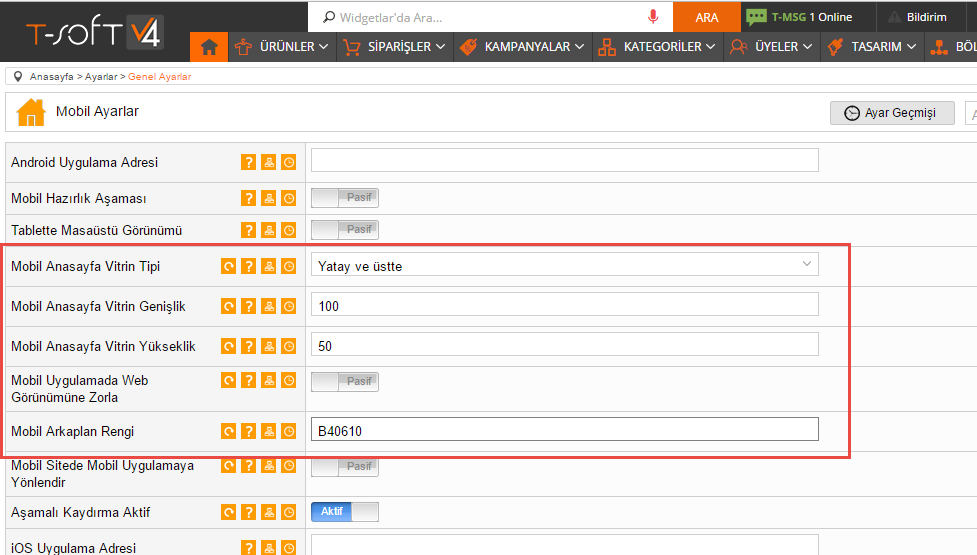The height and width of the screenshot is (555, 977).
Task: Reset Mobil Anasayfa Vitrin Tipi to default
Action: coord(229,267)
